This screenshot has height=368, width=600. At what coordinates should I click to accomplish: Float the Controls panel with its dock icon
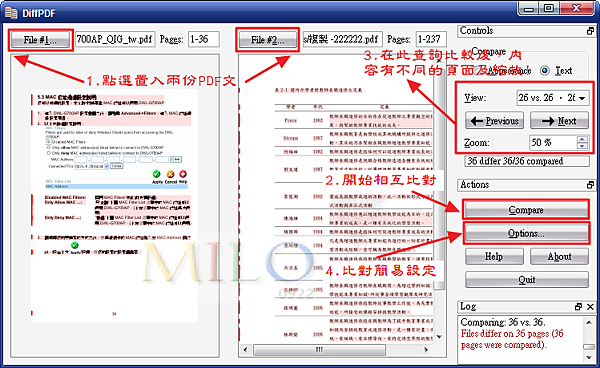click(590, 31)
